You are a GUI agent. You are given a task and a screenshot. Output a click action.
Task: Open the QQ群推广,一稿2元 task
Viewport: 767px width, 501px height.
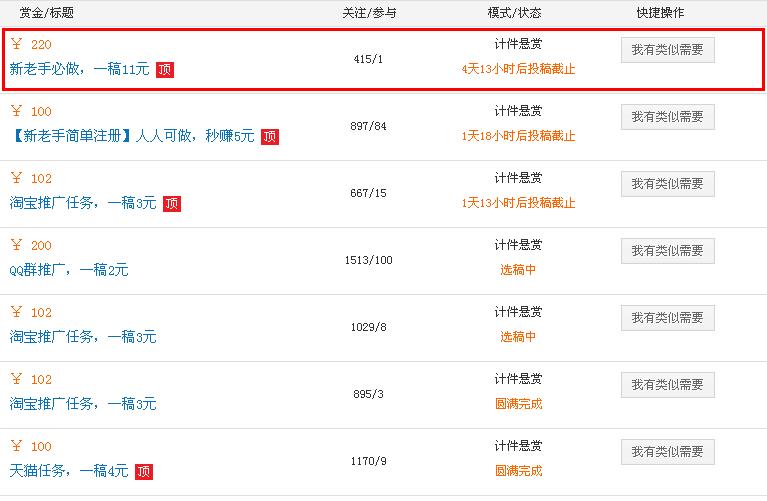[x=69, y=270]
